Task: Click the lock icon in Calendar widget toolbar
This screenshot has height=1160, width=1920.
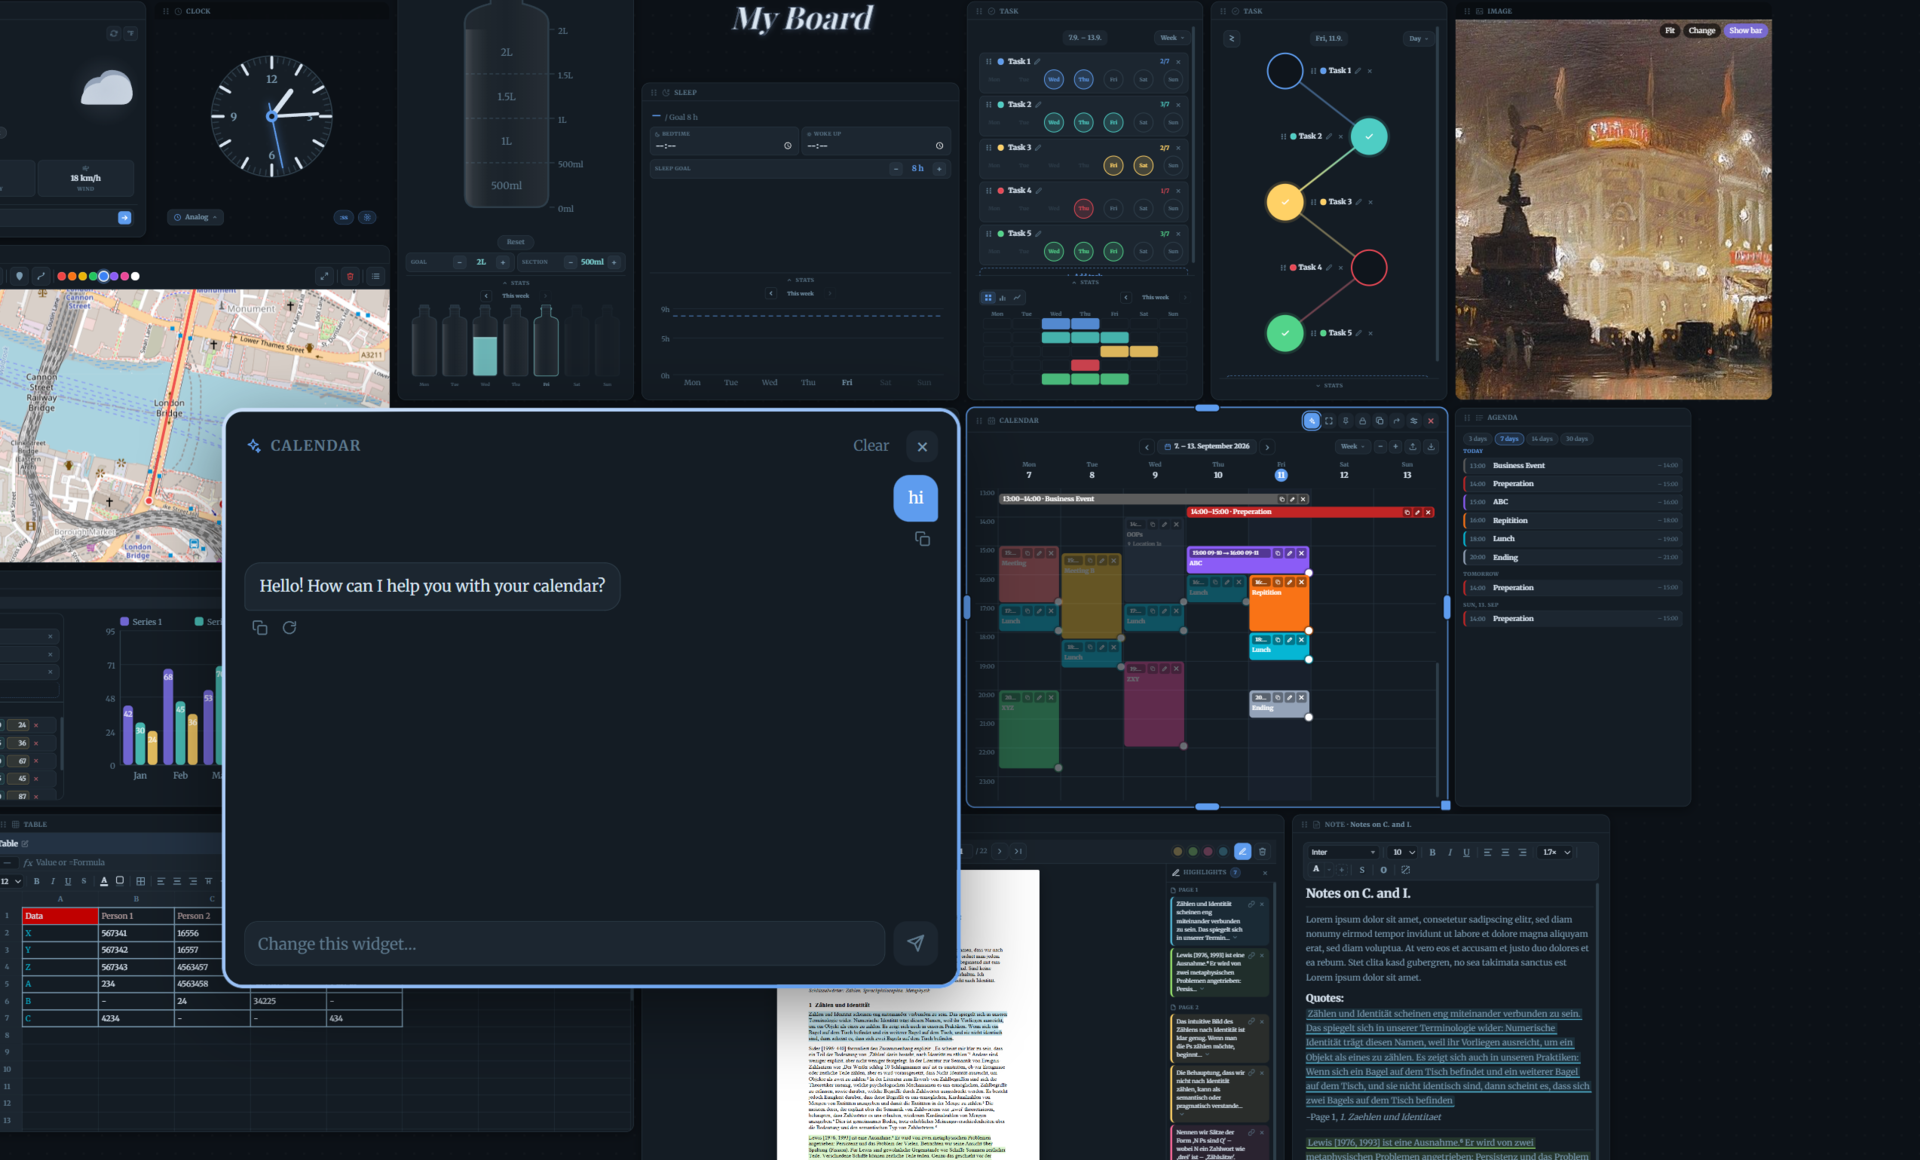Action: 1362,421
